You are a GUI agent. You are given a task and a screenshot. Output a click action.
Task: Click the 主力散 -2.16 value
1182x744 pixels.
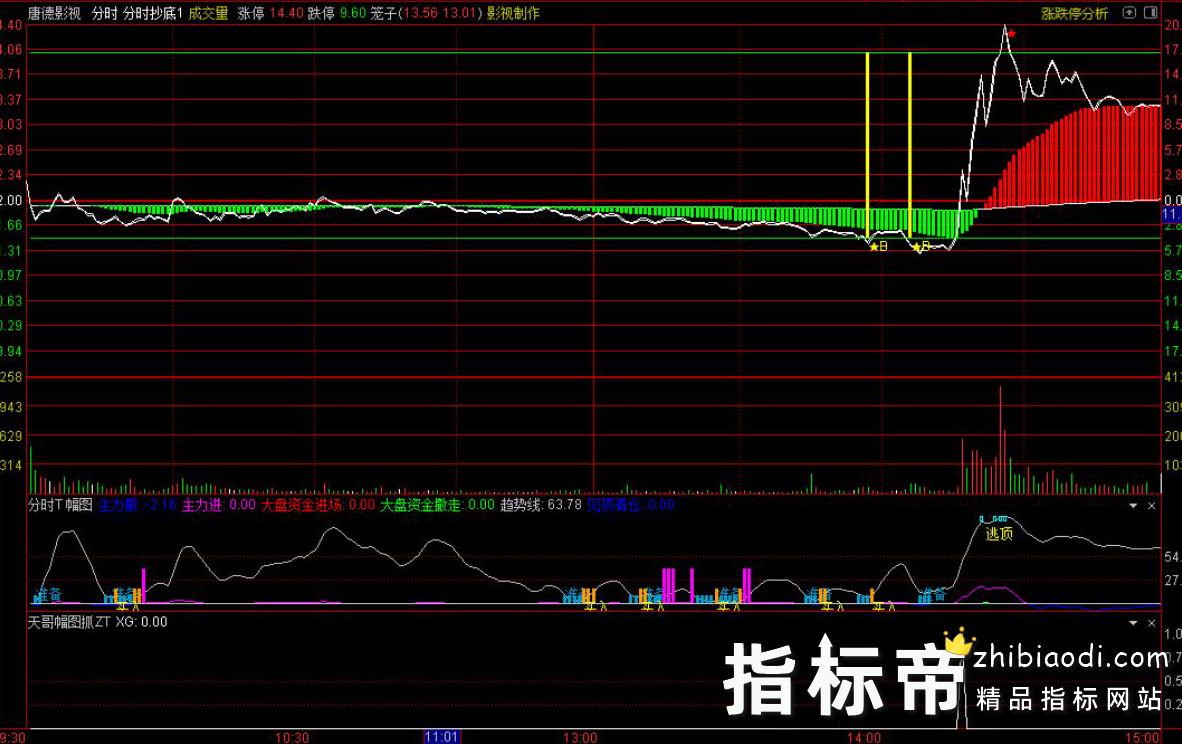coord(137,504)
